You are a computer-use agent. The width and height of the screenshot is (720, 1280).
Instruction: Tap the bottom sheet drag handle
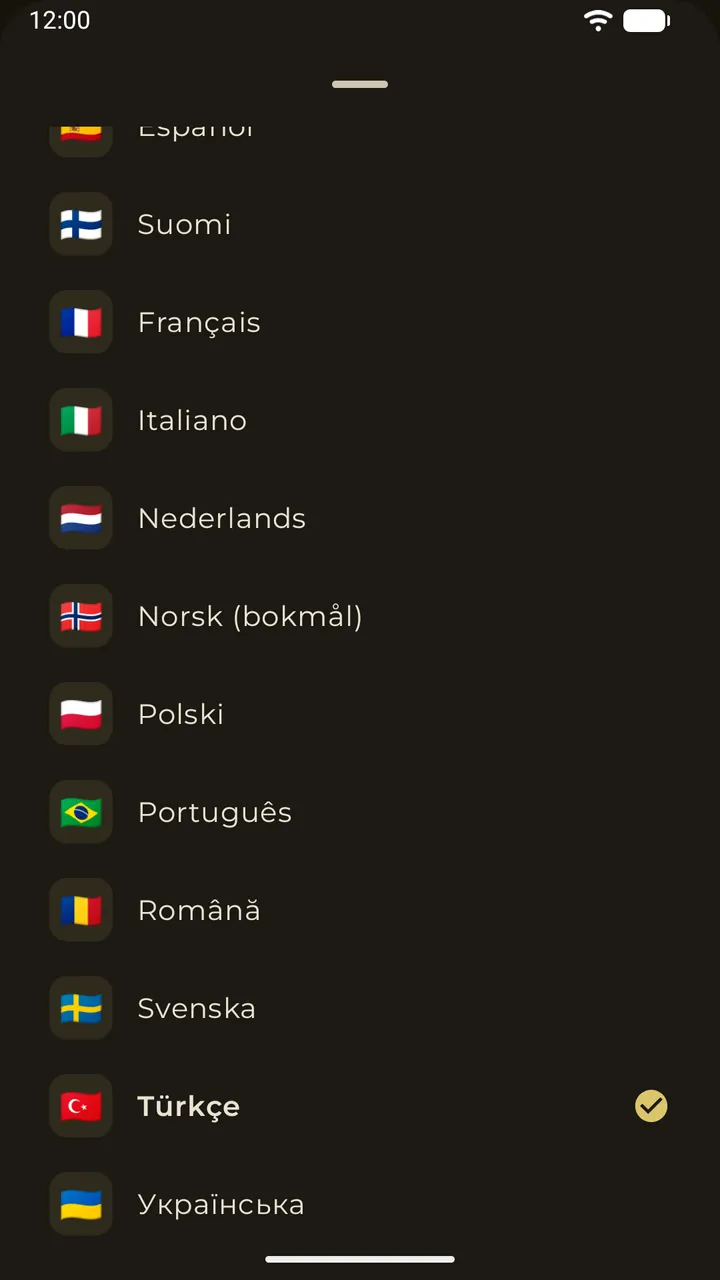(360, 84)
